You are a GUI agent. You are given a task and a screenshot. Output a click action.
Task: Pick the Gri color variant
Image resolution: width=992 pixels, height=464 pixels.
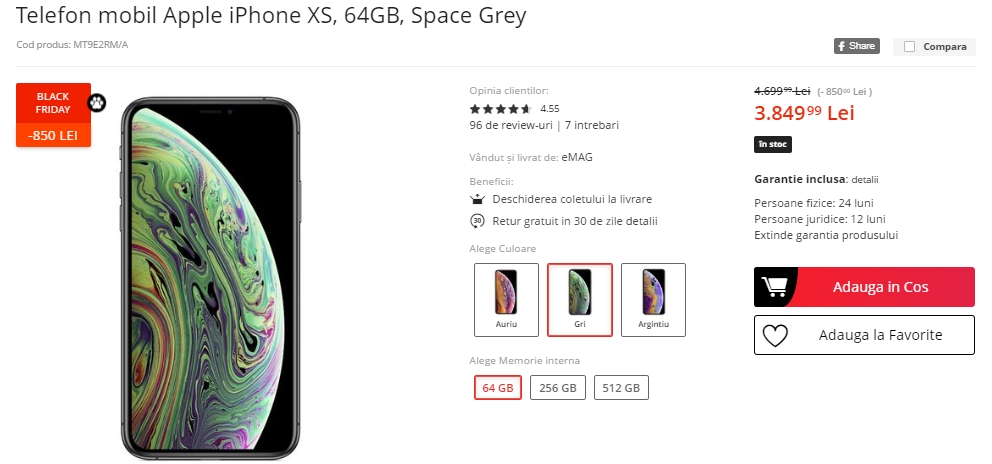click(579, 300)
